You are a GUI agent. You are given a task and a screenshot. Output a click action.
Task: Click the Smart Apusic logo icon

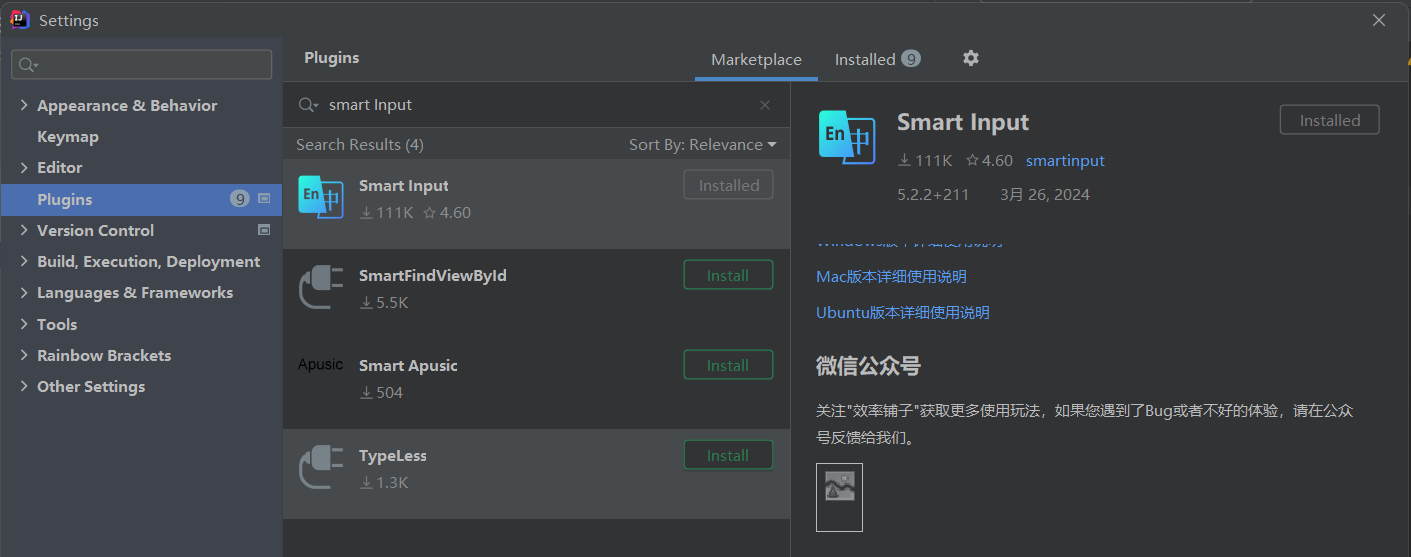tap(321, 365)
